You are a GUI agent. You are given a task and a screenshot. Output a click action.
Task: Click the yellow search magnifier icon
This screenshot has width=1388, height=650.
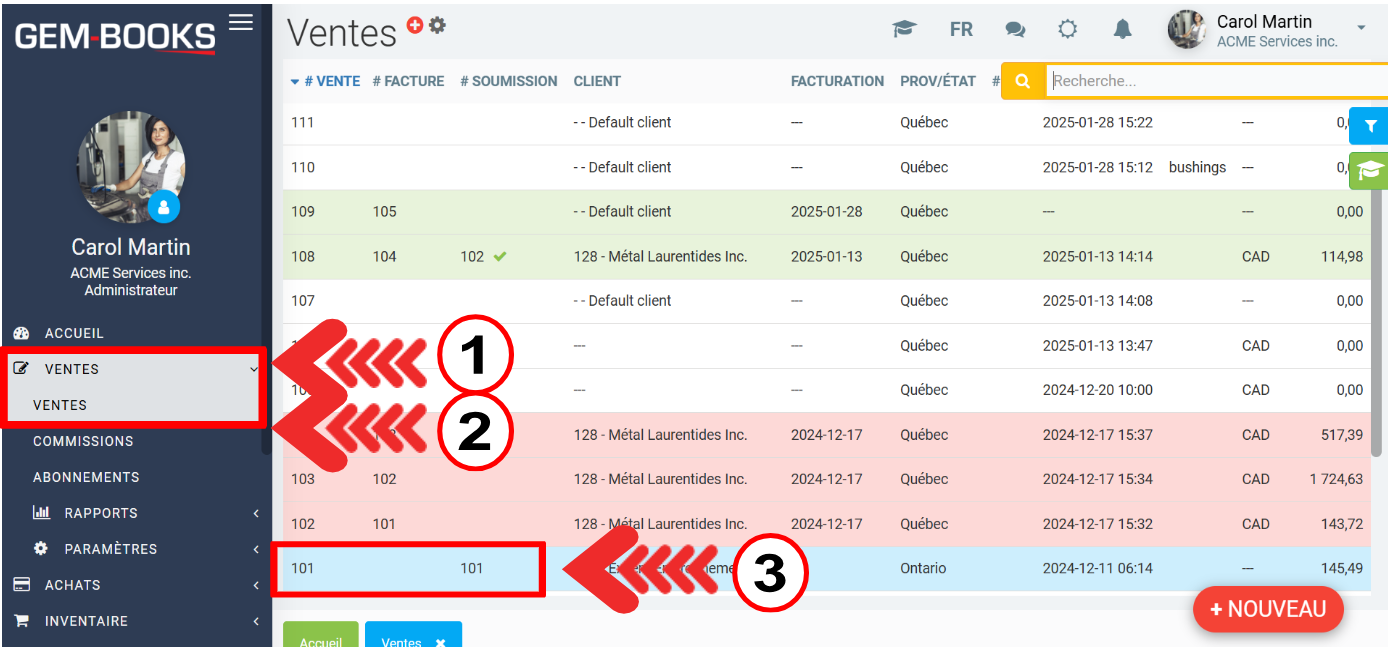click(x=1023, y=81)
